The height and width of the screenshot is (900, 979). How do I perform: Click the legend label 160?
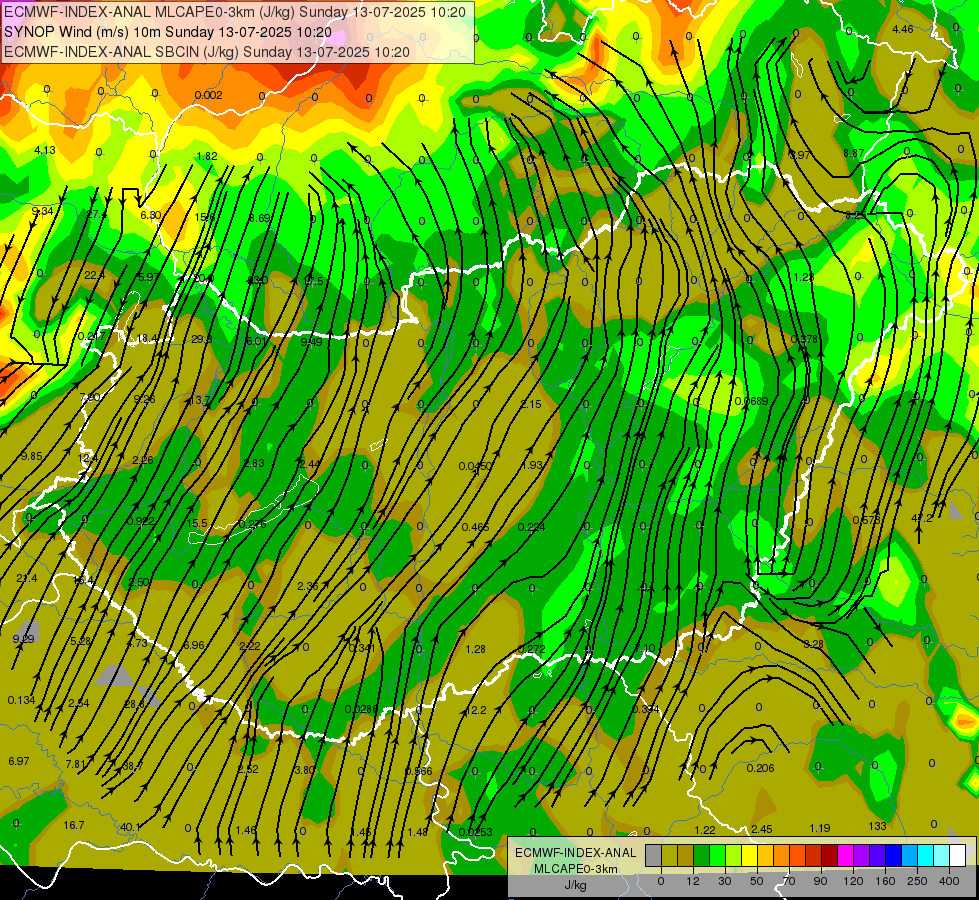(x=885, y=881)
